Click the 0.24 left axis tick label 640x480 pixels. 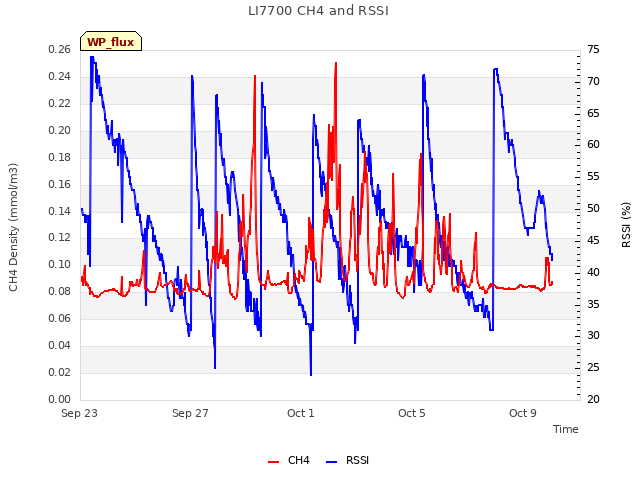click(x=60, y=76)
